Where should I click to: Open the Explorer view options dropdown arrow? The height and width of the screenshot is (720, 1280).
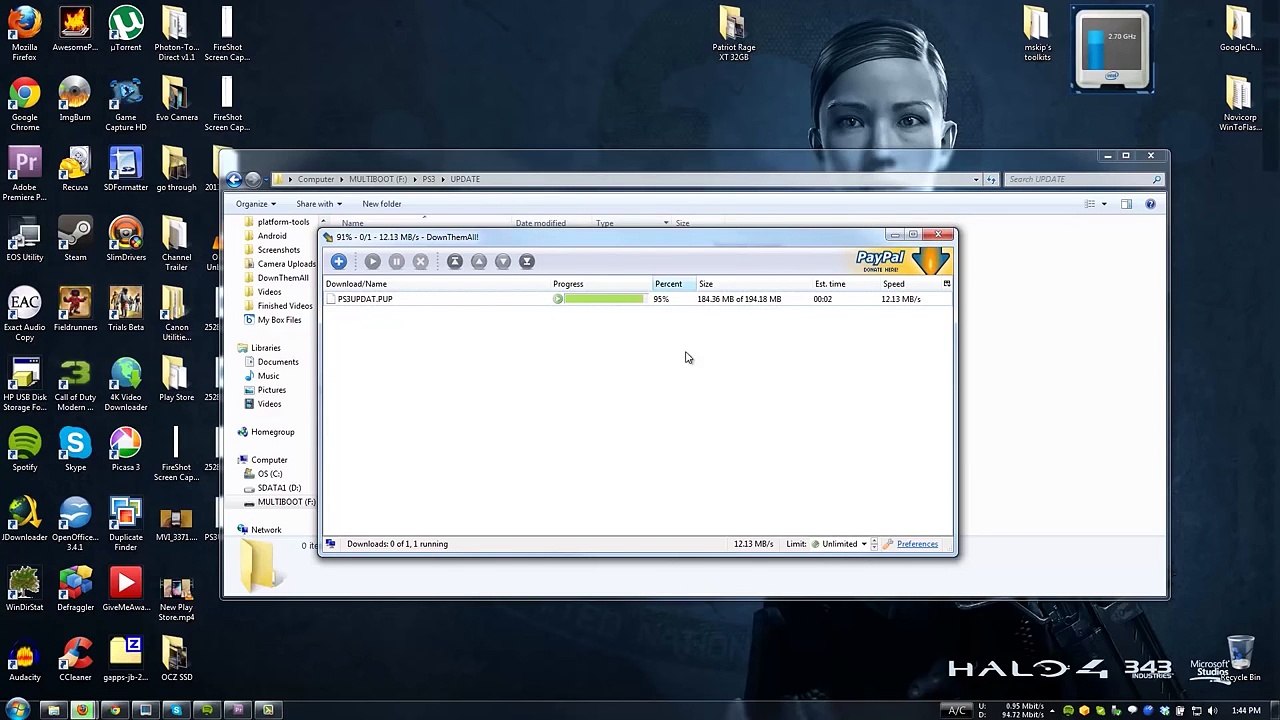pos(1104,204)
